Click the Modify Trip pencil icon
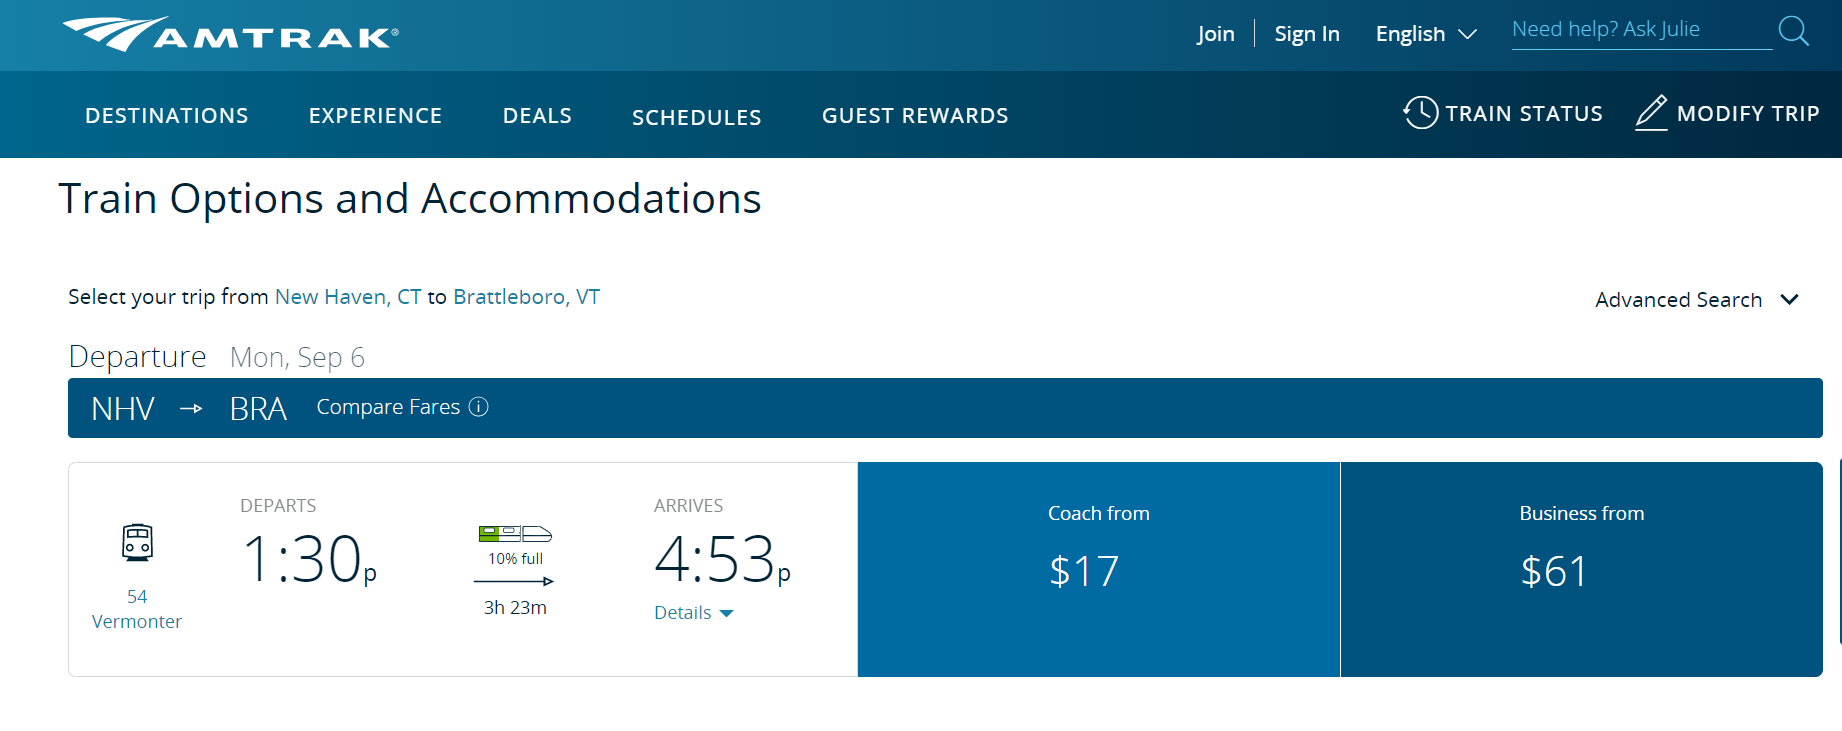Screen dimensions: 1842x731 click(x=1651, y=113)
